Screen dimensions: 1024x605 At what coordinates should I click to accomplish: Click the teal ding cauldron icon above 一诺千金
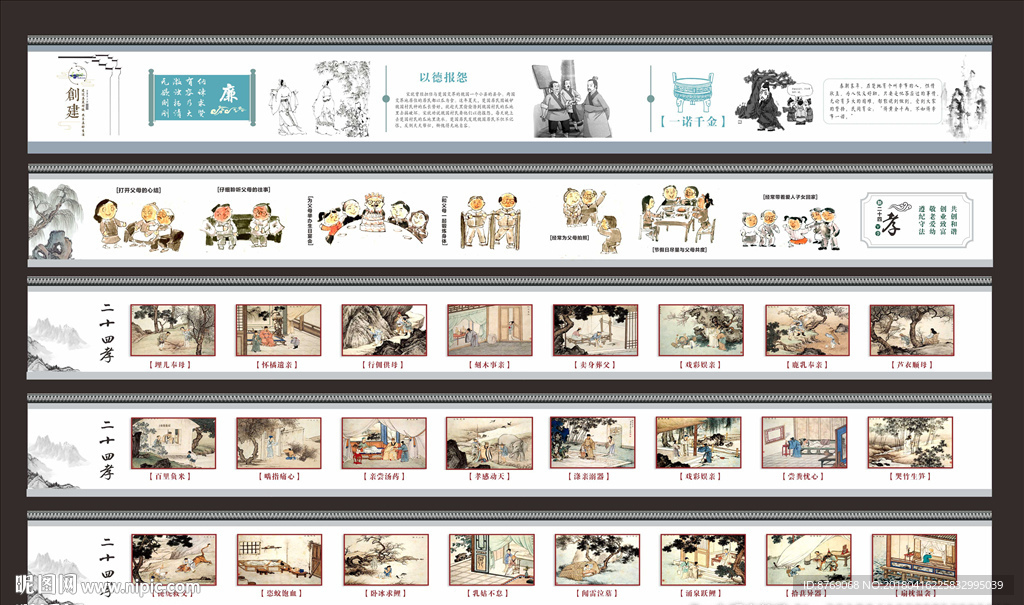pos(692,93)
